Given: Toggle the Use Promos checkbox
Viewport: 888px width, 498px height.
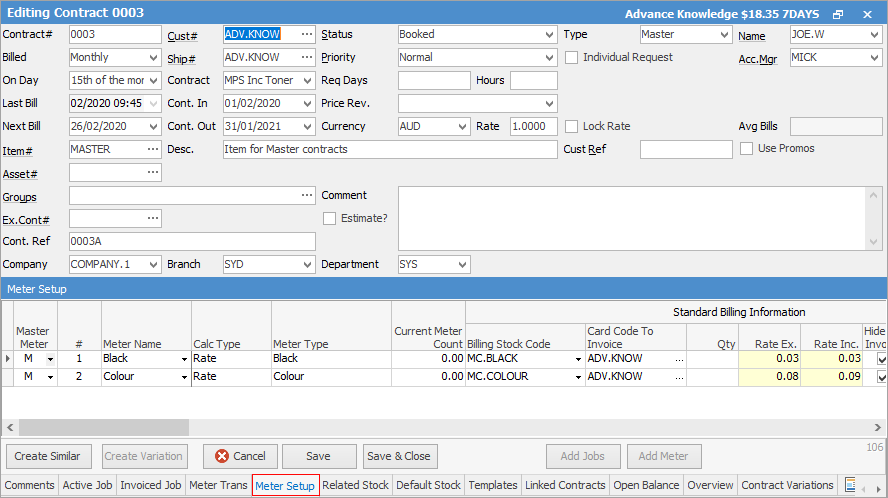Looking at the screenshot, I should pos(747,149).
